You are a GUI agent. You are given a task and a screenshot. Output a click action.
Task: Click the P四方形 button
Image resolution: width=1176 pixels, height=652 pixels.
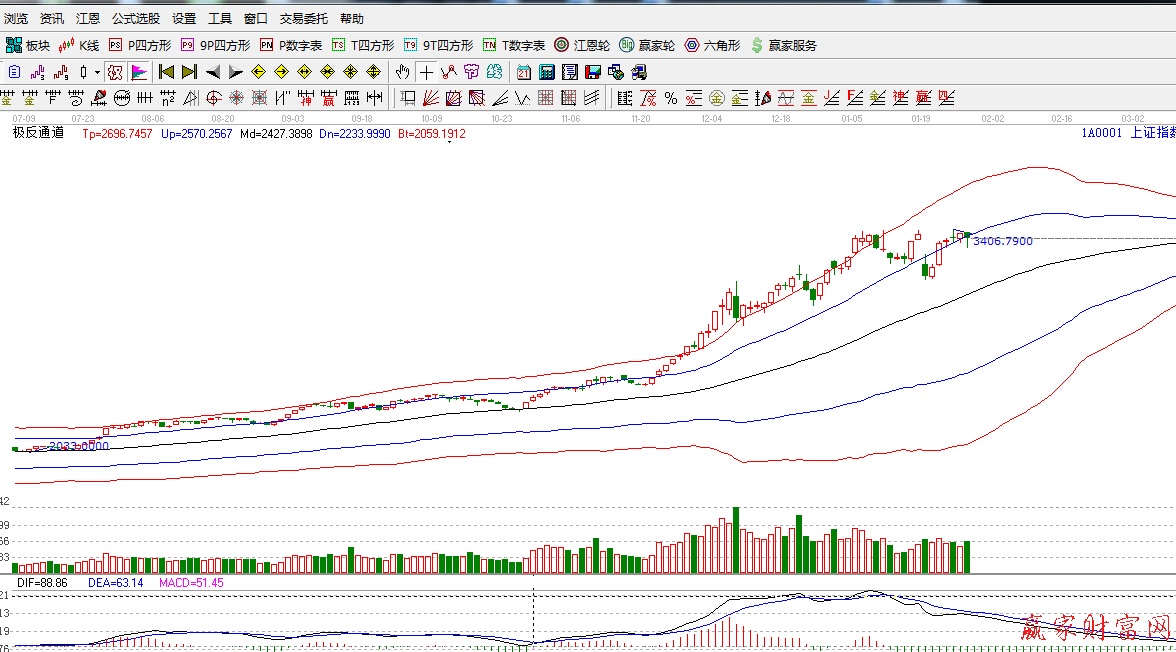pyautogui.click(x=140, y=45)
